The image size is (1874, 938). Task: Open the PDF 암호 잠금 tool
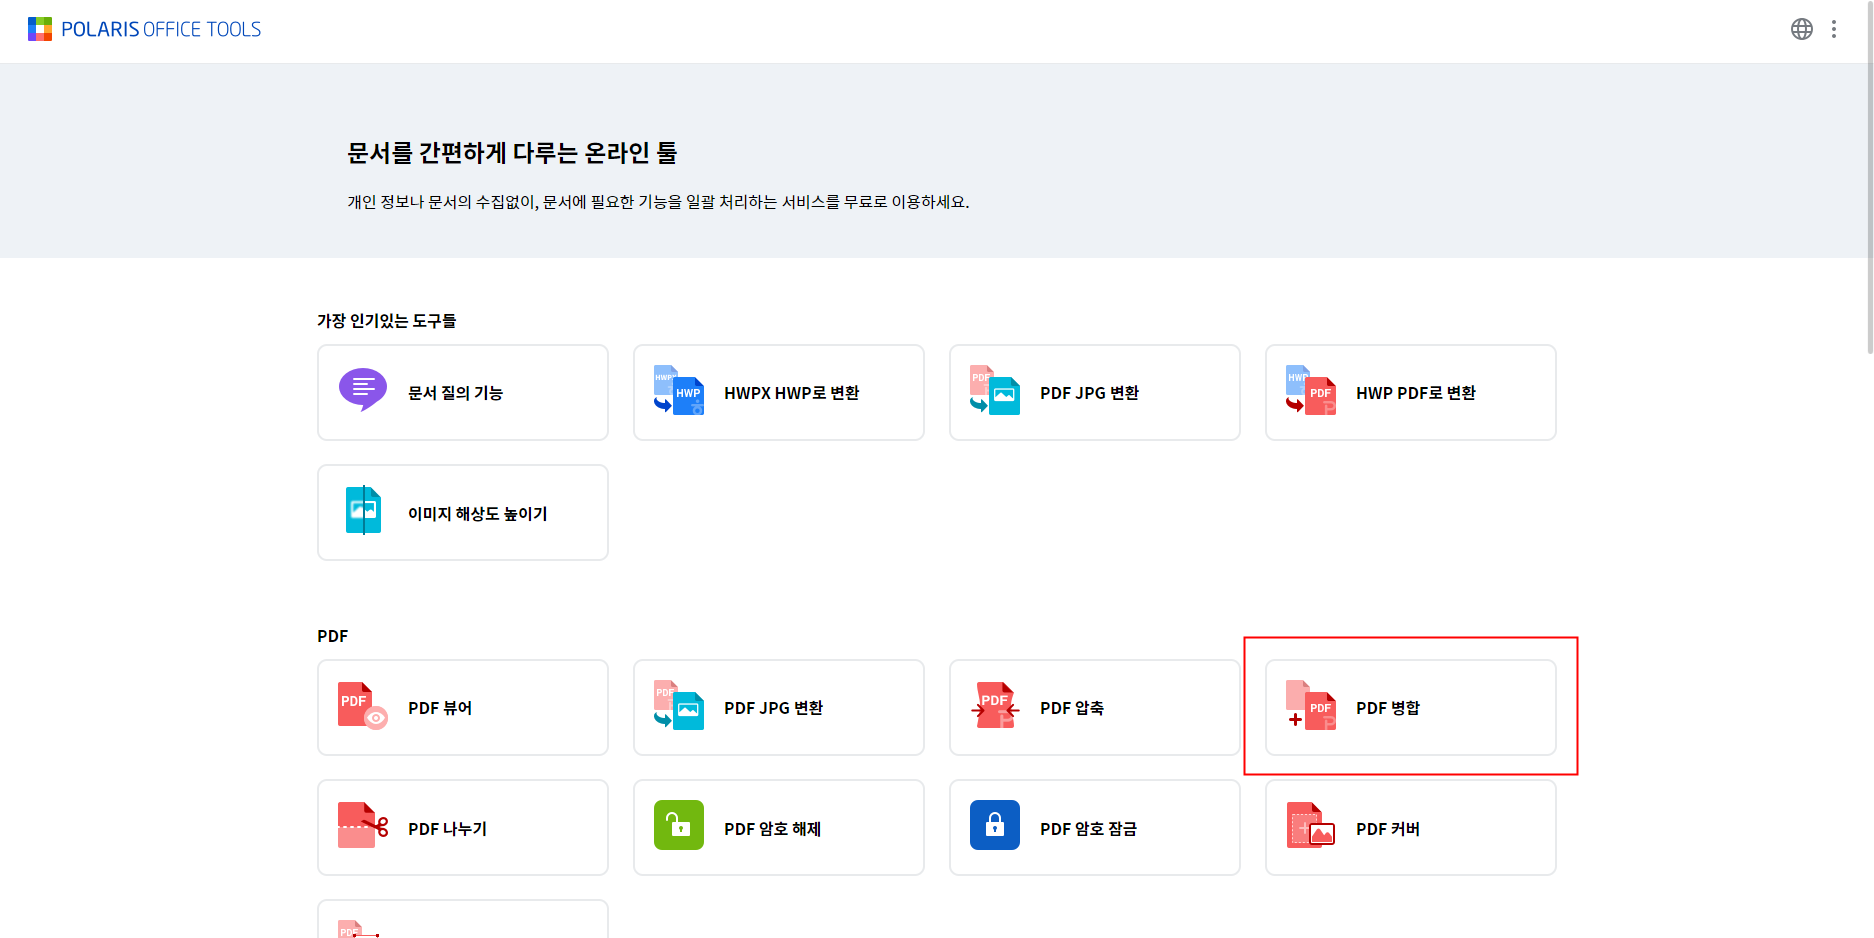[x=1095, y=828]
